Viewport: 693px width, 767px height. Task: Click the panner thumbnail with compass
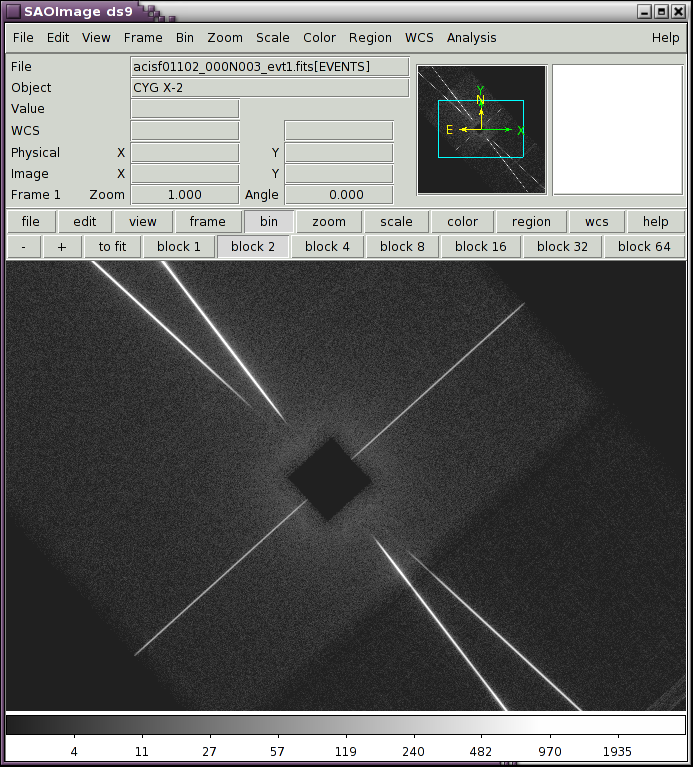point(481,130)
